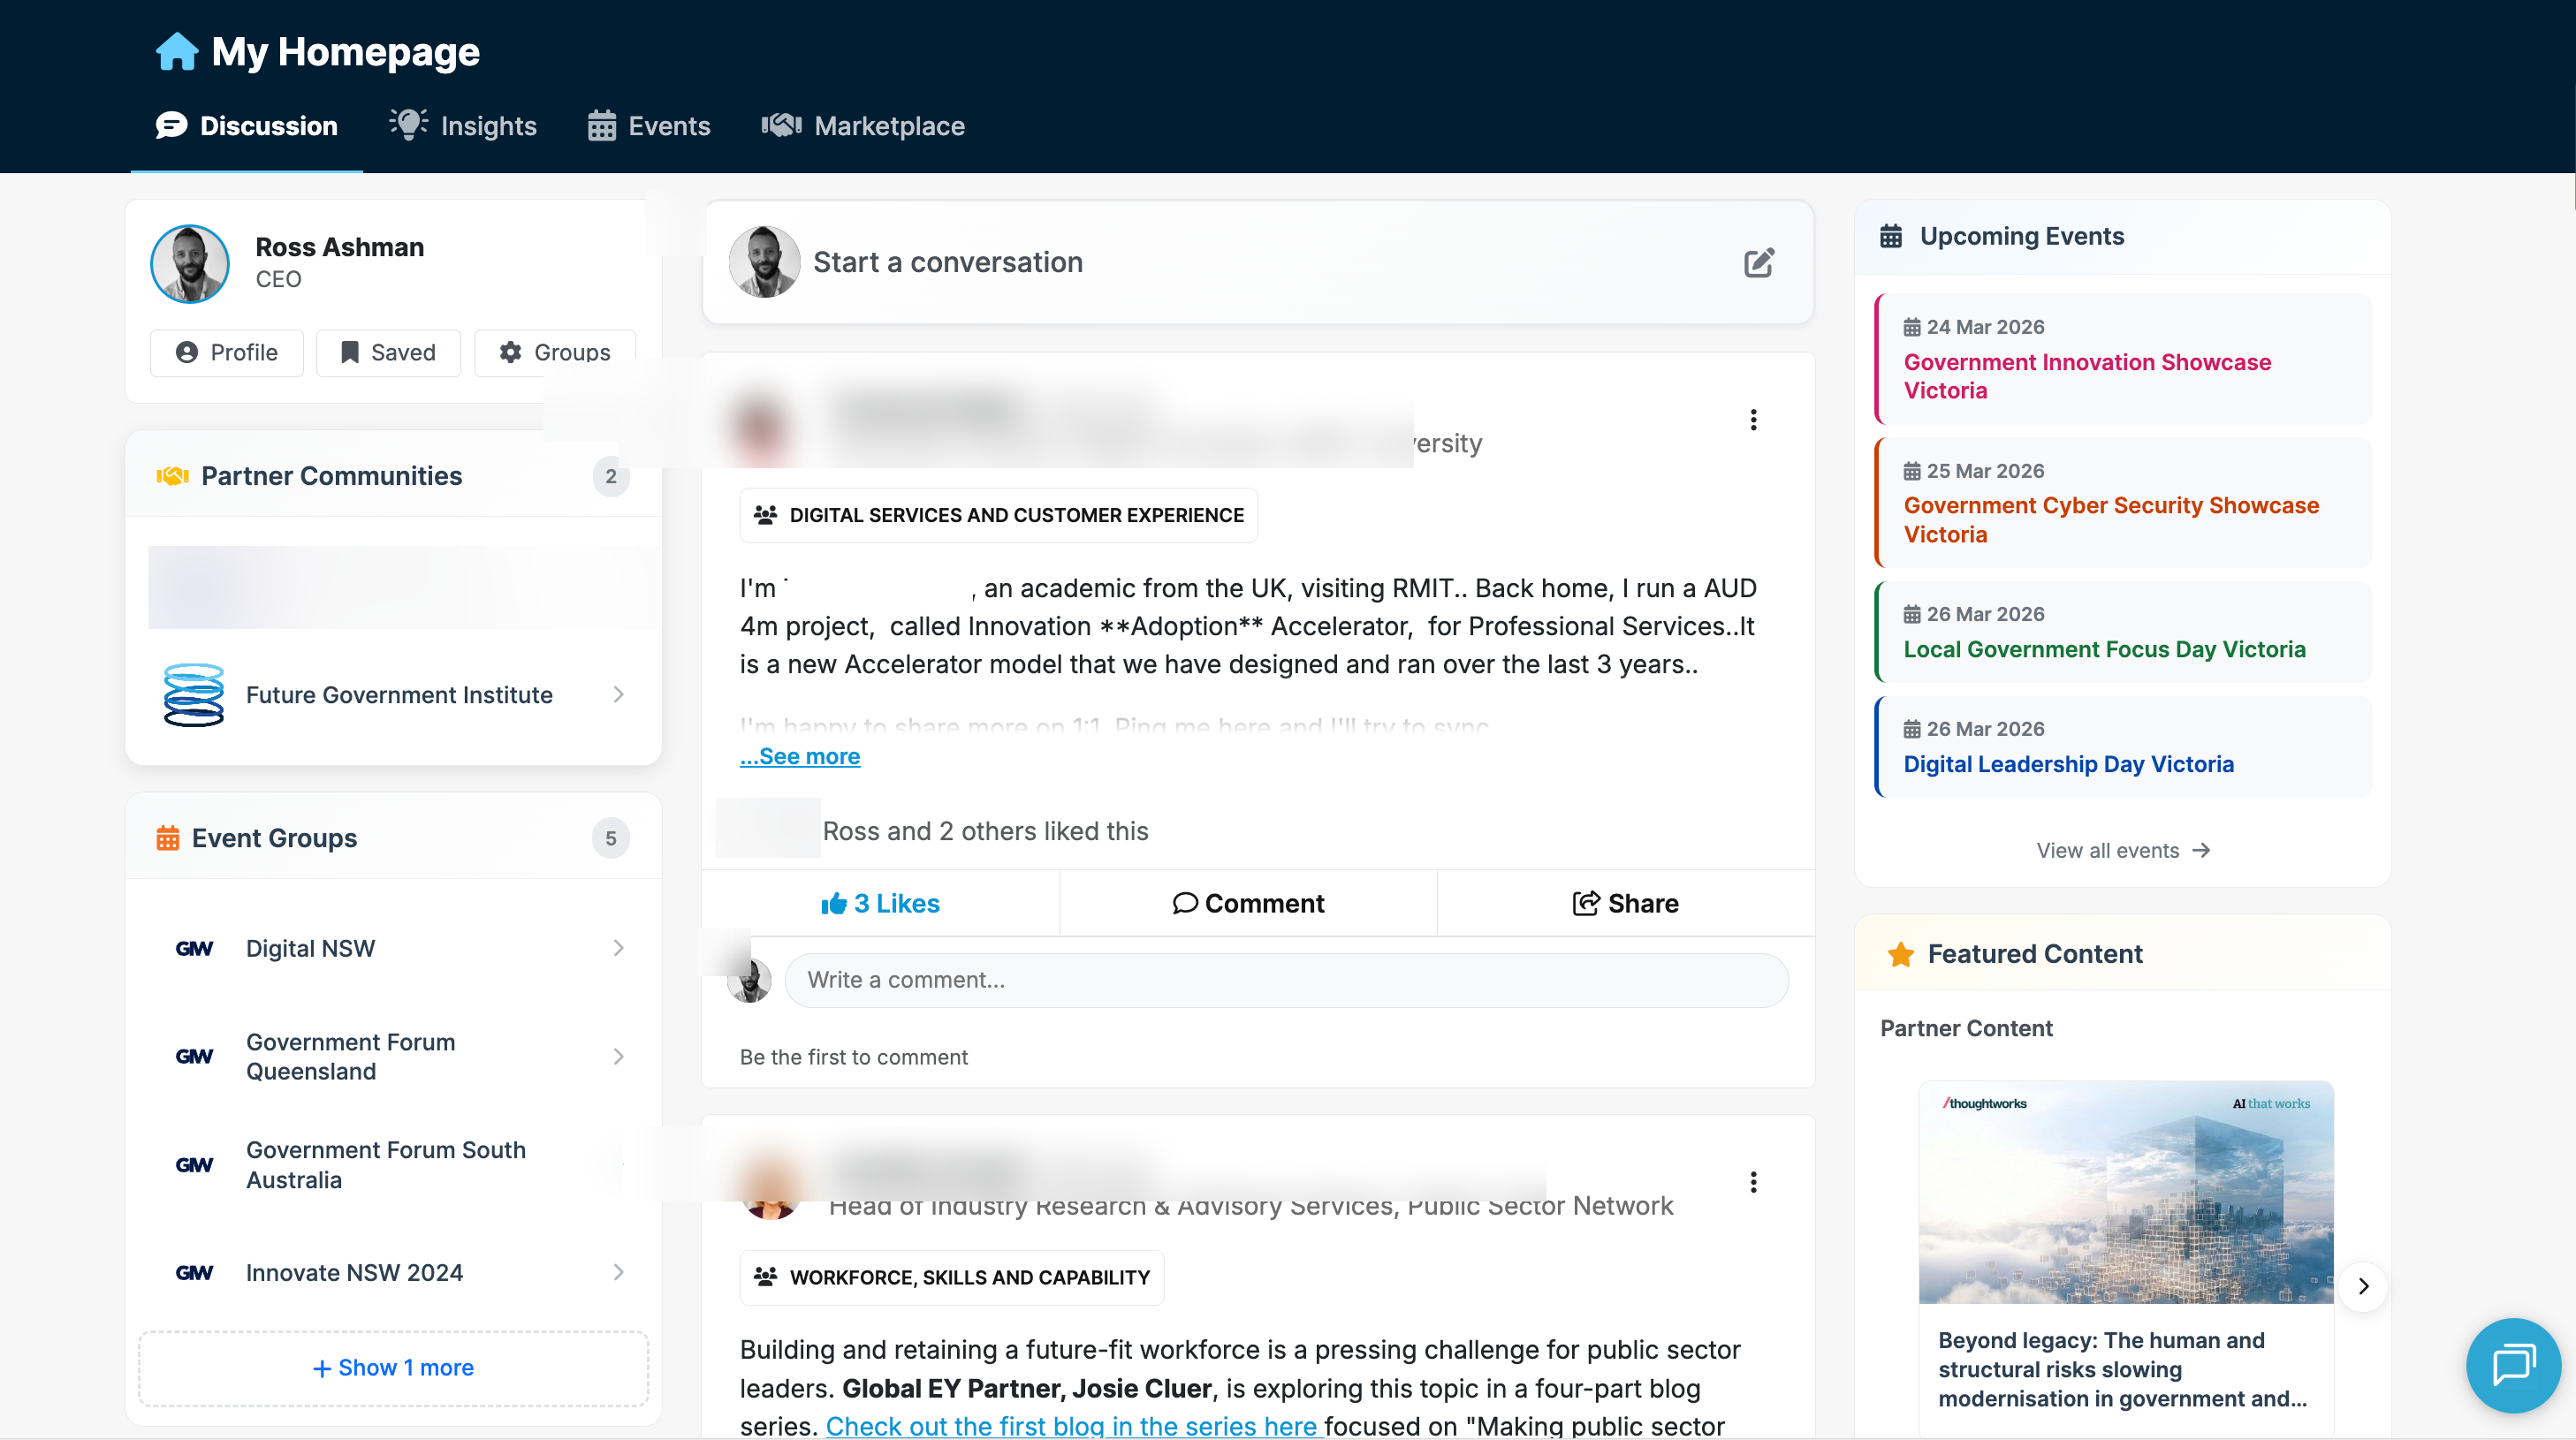Open the Discussion tab
Image resolution: width=2576 pixels, height=1440 pixels.
(247, 126)
